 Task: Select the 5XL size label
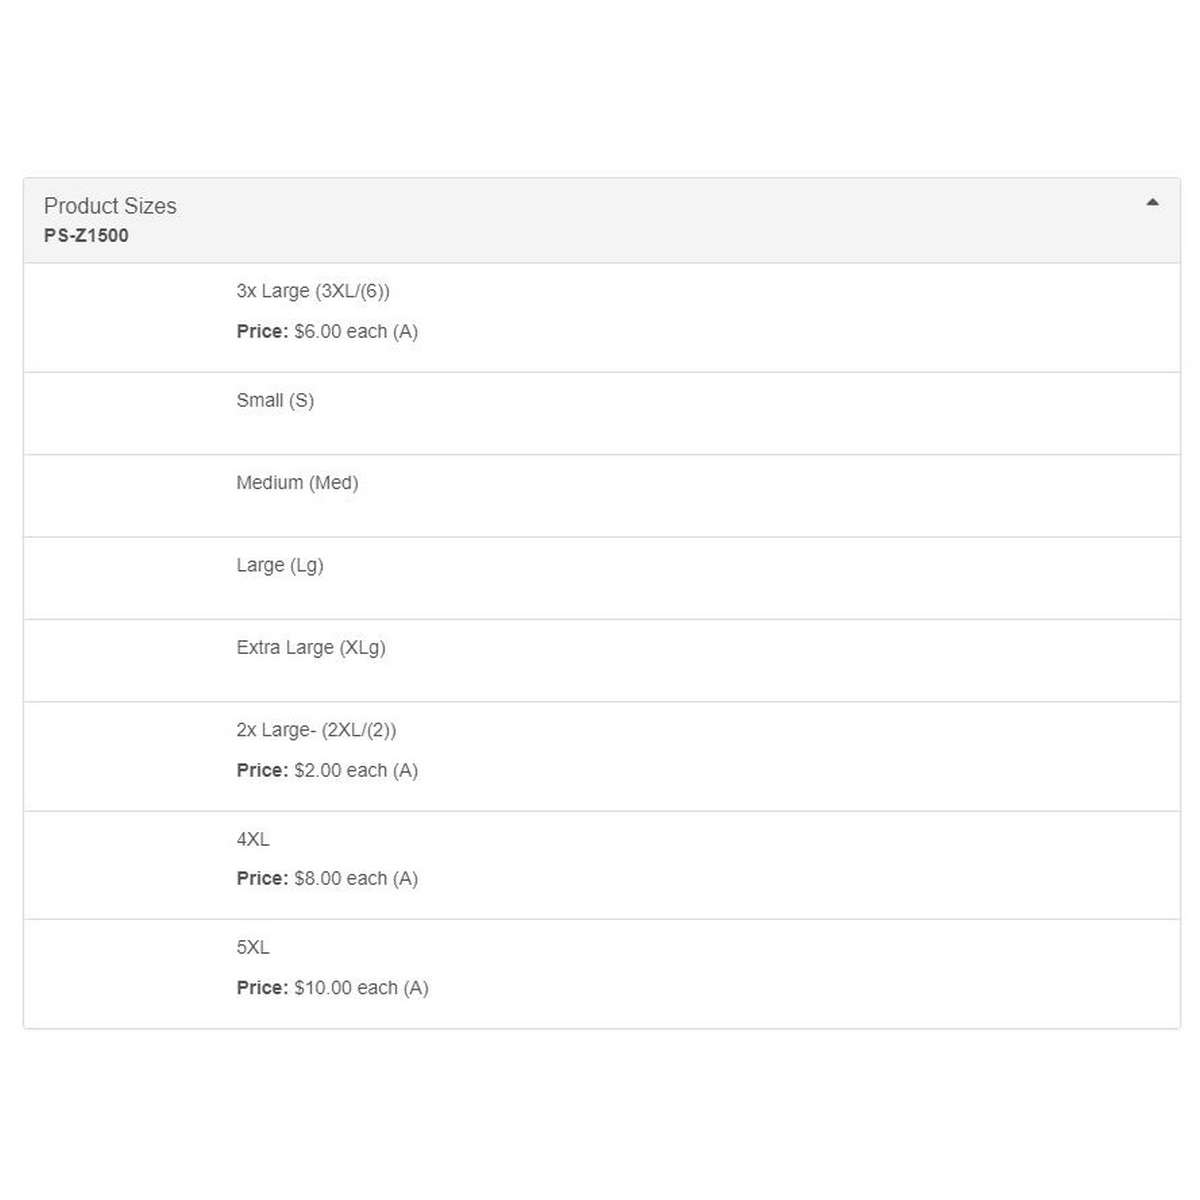click(253, 948)
